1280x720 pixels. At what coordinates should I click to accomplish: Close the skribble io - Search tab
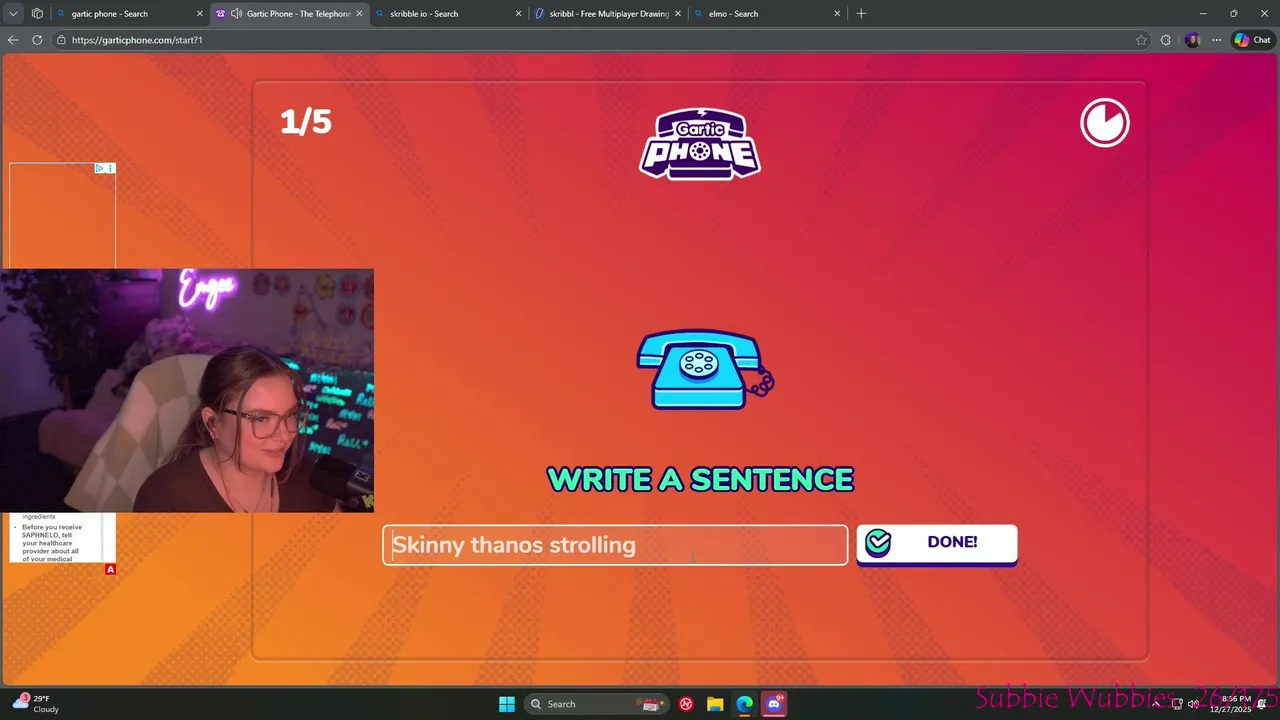(x=519, y=14)
